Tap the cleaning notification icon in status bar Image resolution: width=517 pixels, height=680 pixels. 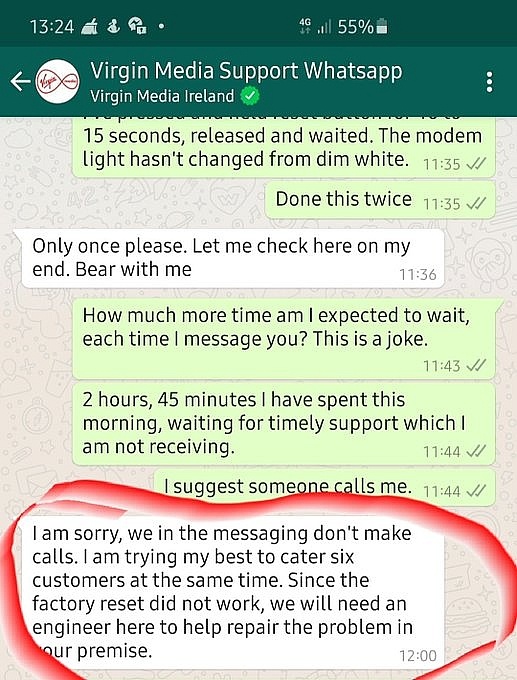pyautogui.click(x=90, y=27)
